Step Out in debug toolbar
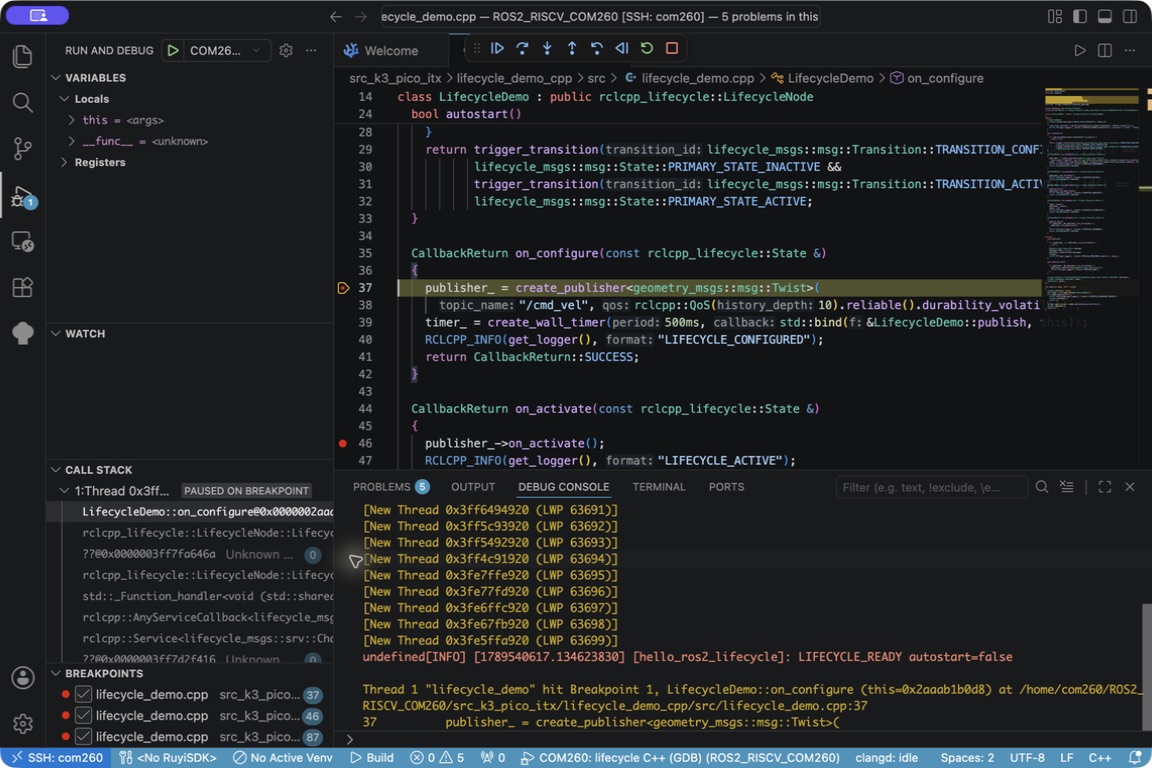This screenshot has width=1152, height=768. [x=572, y=49]
